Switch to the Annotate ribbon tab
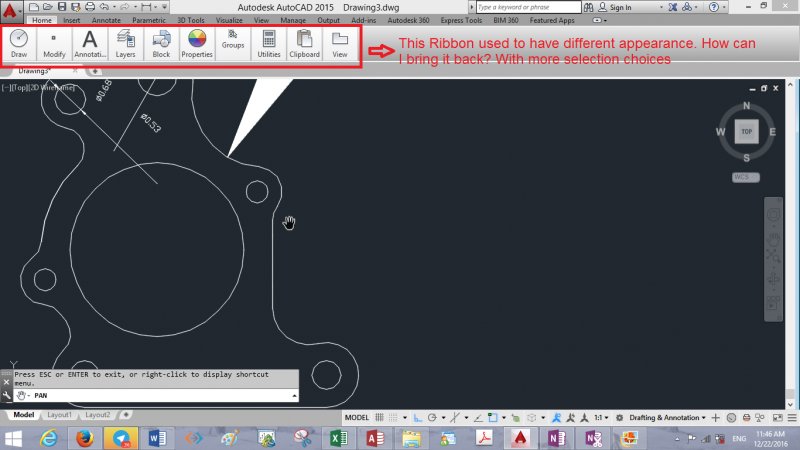 tap(106, 20)
